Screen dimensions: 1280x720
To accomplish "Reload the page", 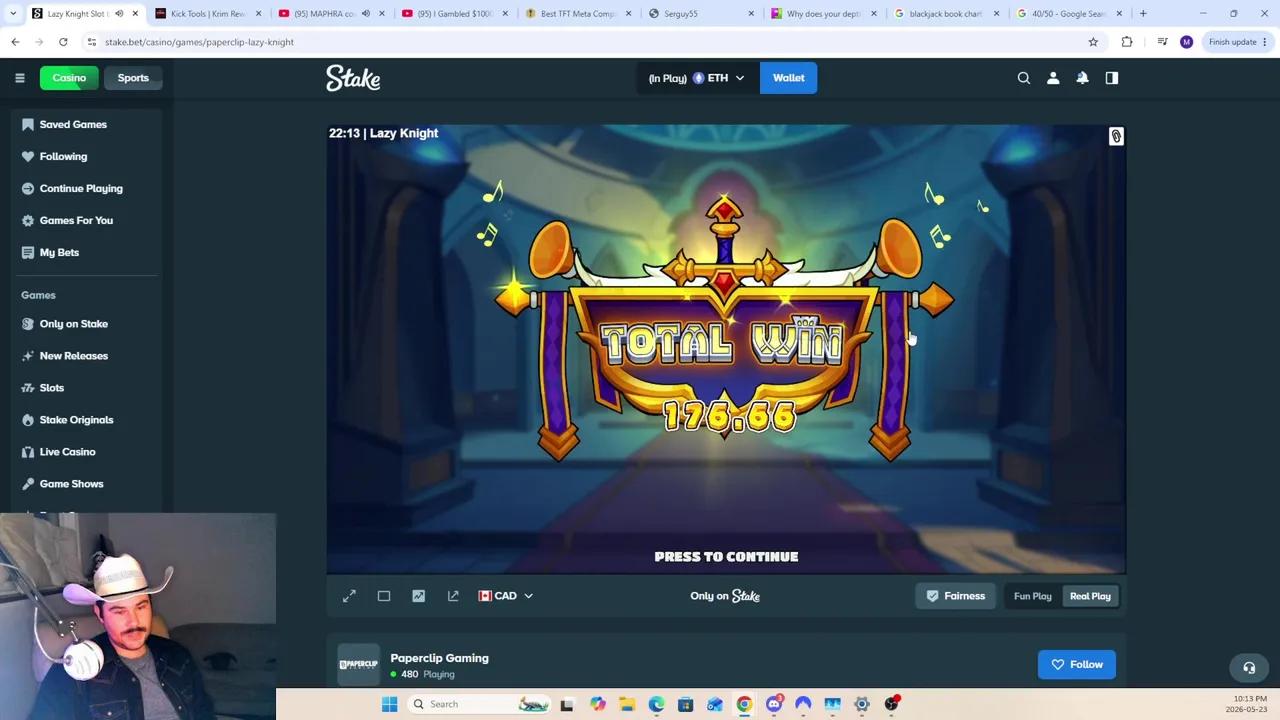I will click(63, 42).
